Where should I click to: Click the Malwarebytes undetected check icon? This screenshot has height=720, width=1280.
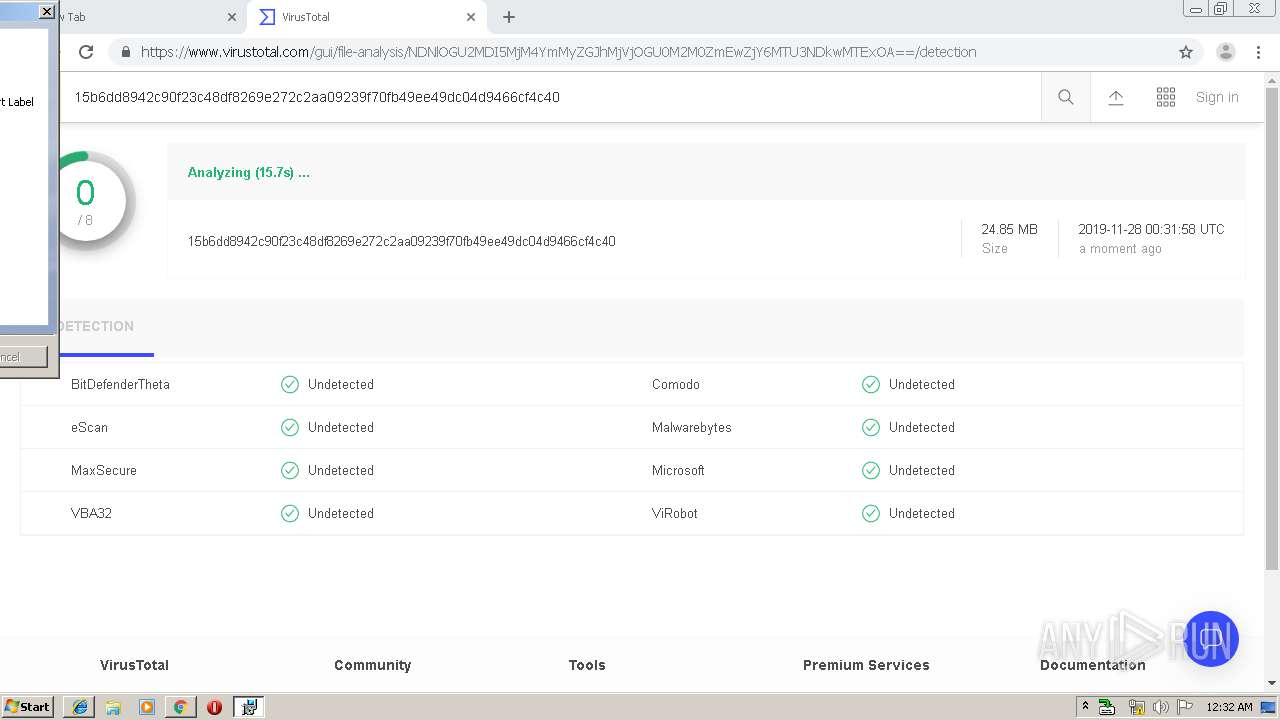point(871,427)
